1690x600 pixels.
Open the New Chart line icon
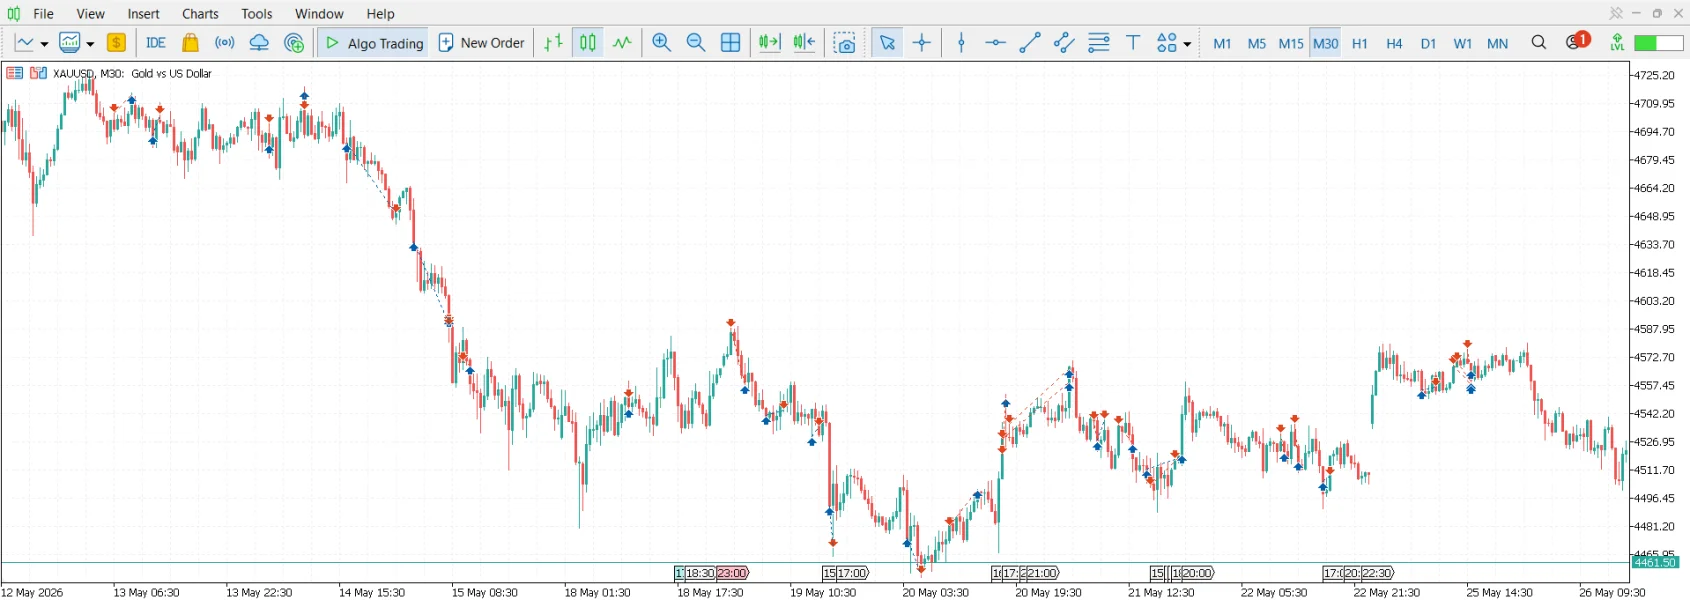tap(25, 43)
